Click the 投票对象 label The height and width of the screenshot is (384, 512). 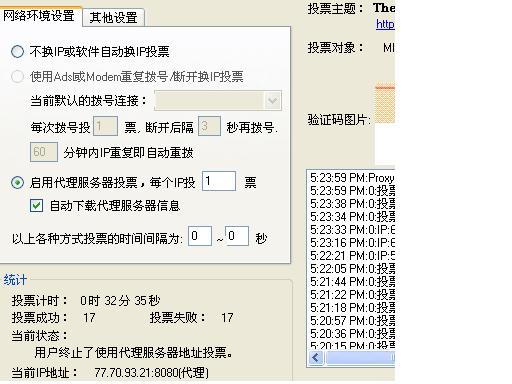click(x=335, y=48)
